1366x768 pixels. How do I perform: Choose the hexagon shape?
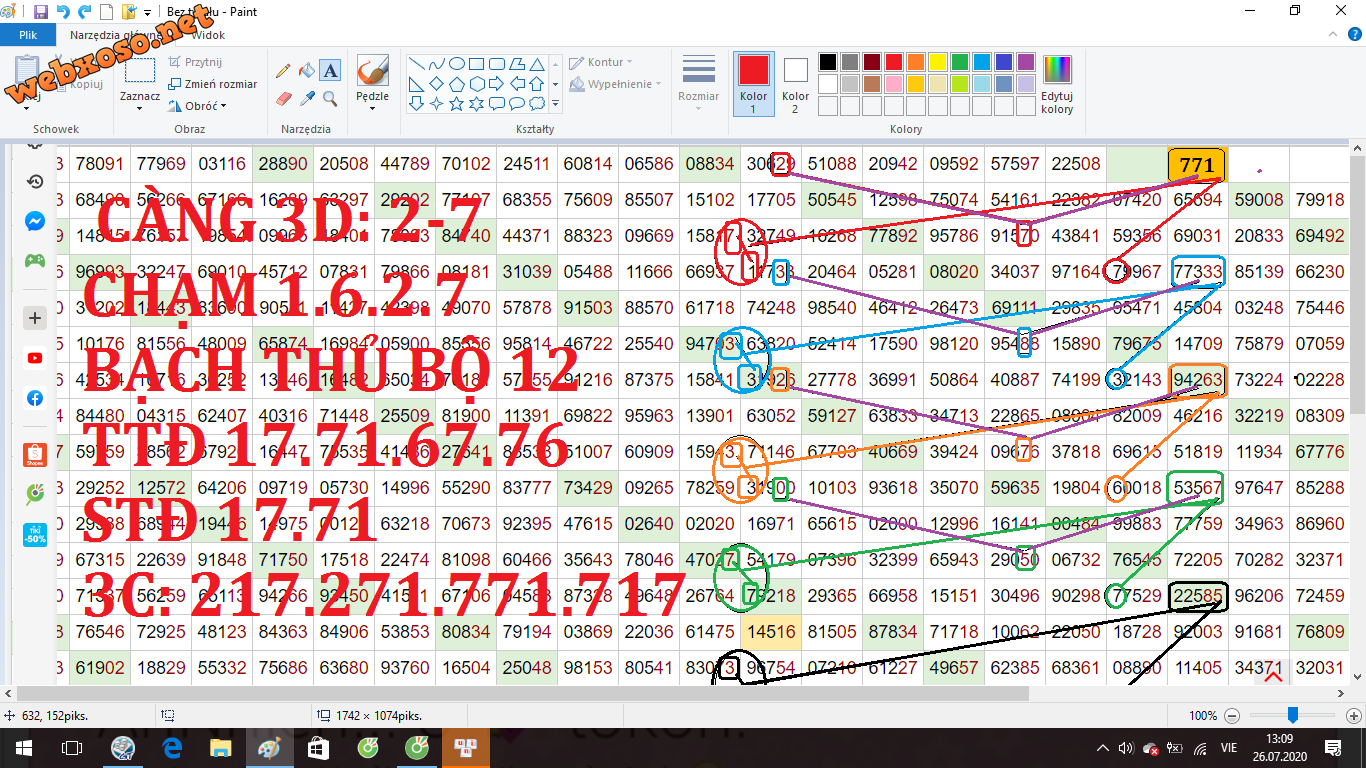(x=477, y=83)
